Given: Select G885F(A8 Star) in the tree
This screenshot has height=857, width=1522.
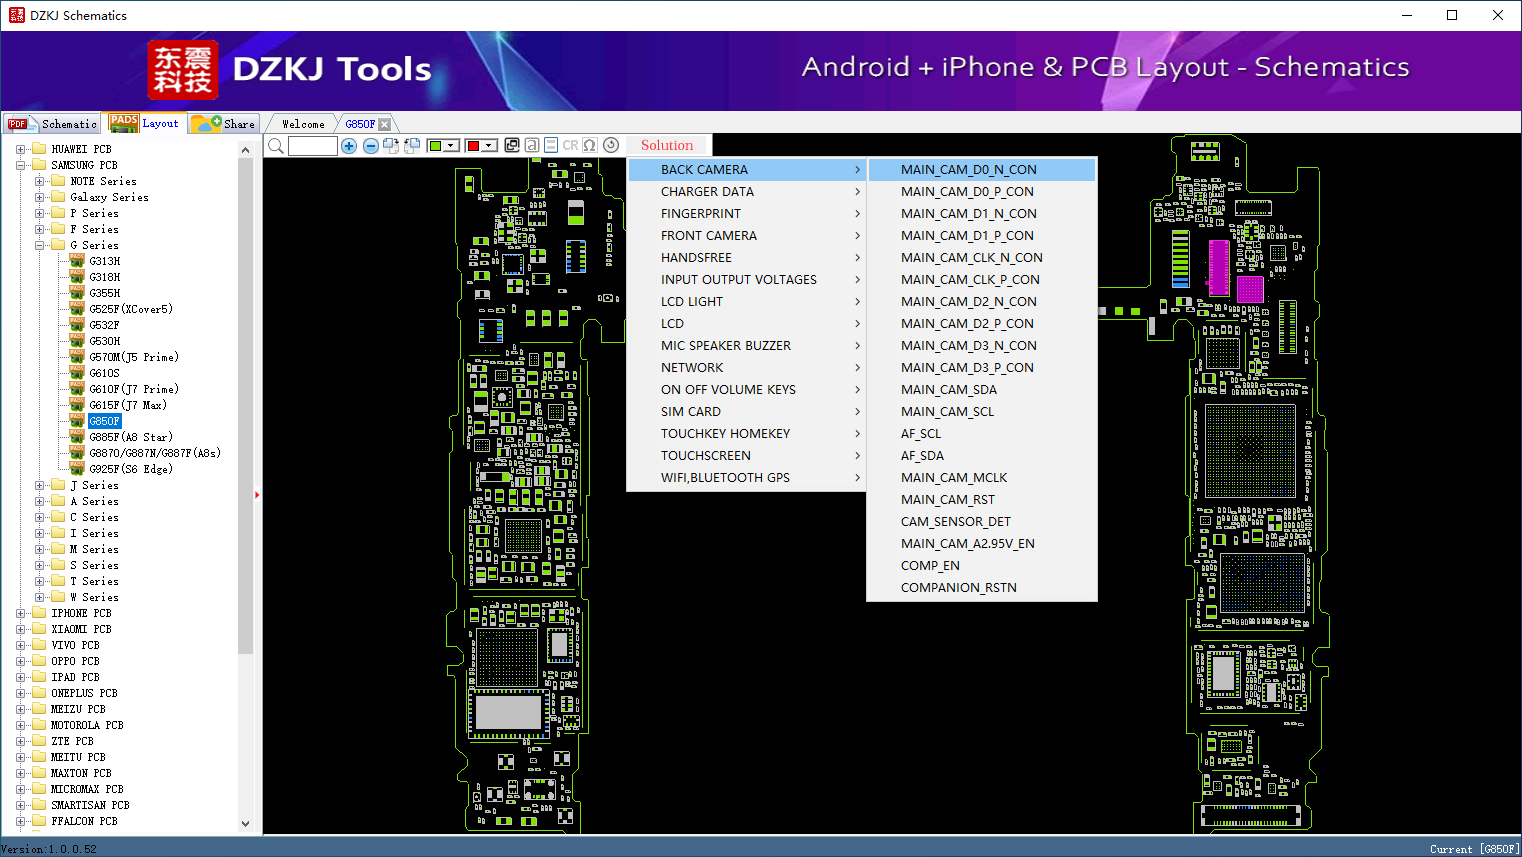Looking at the screenshot, I should 131,437.
